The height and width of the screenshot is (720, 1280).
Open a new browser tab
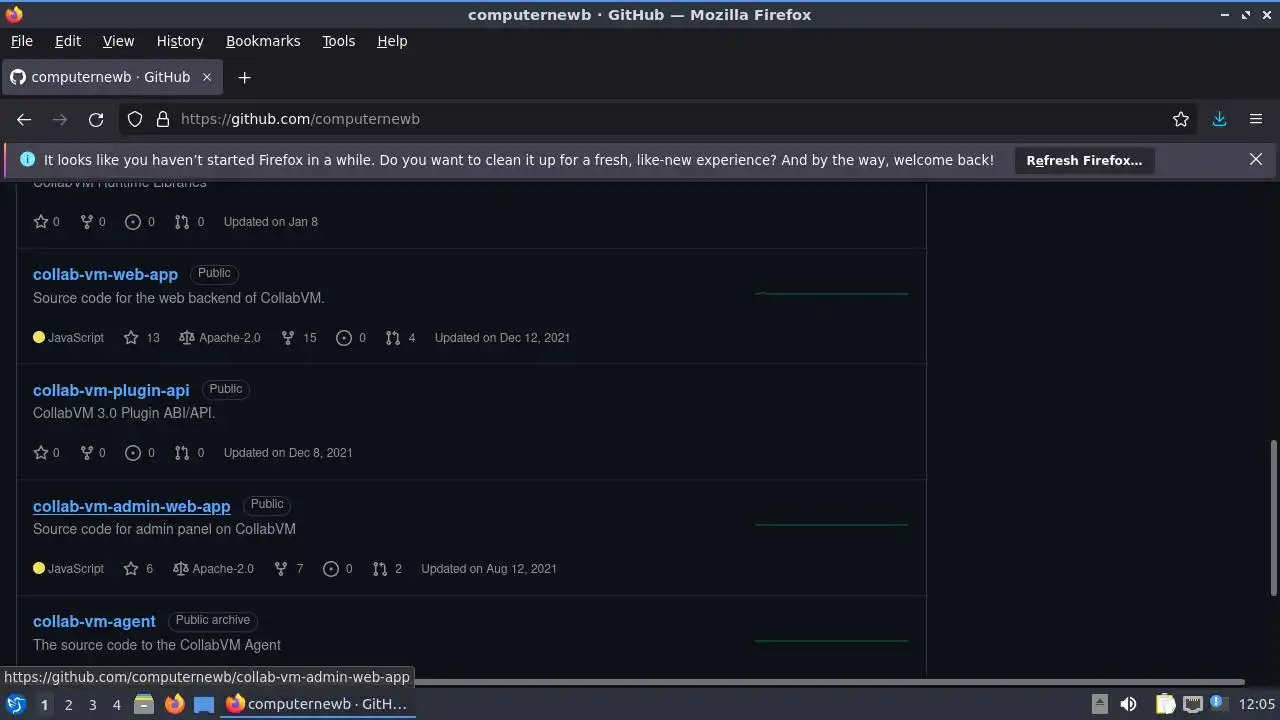(x=244, y=77)
